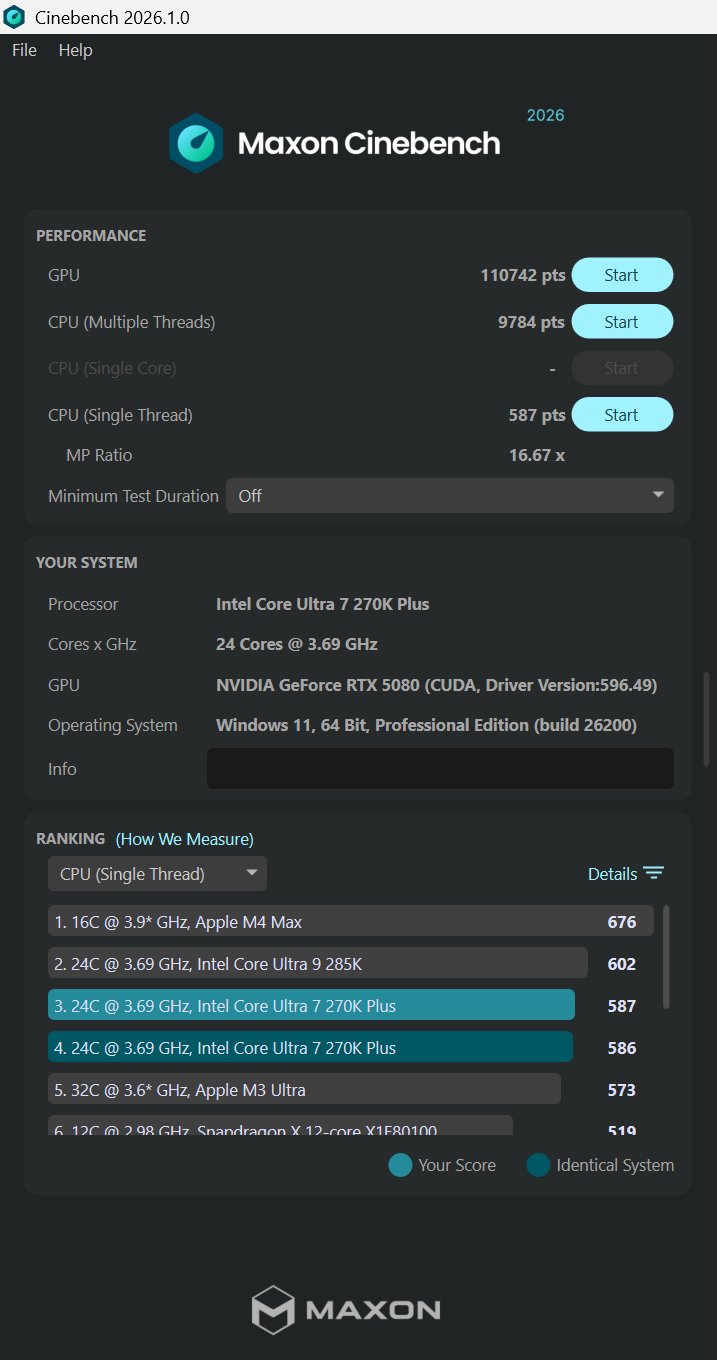Click the Info text field

[x=440, y=768]
